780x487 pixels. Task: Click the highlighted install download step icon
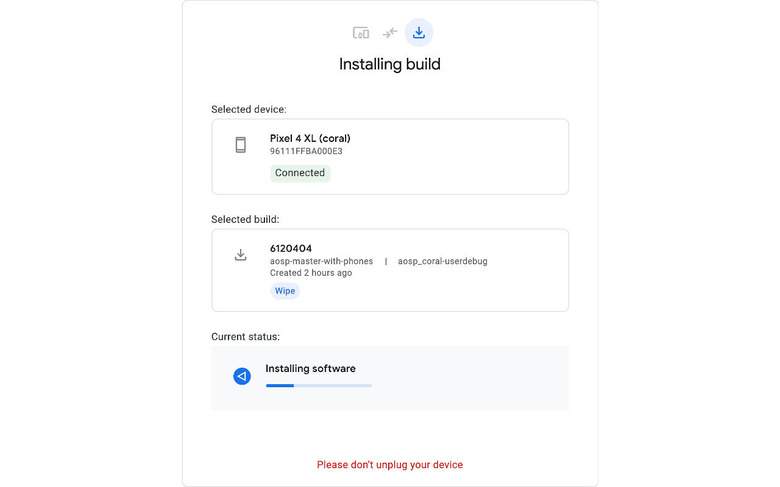[x=419, y=33]
